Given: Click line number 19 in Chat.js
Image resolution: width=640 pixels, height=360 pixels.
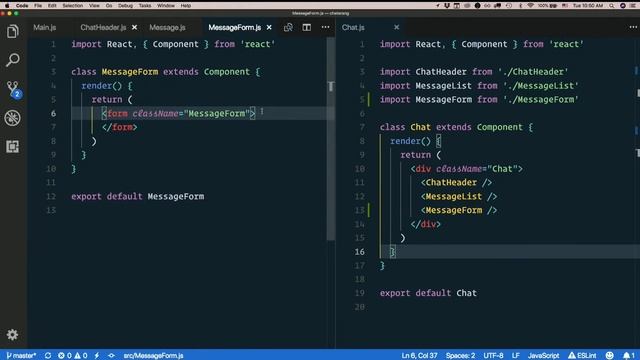Looking at the screenshot, I should pyautogui.click(x=359, y=293).
